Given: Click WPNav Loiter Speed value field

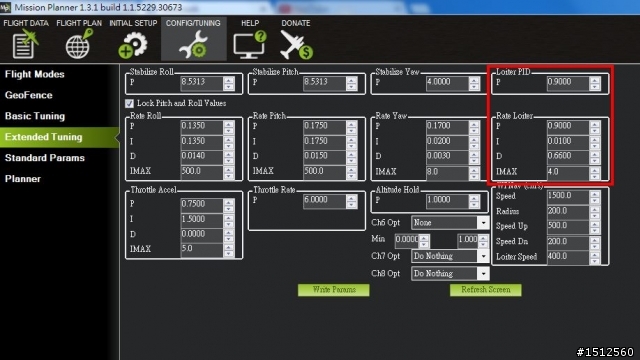Looking at the screenshot, I should point(568,257).
